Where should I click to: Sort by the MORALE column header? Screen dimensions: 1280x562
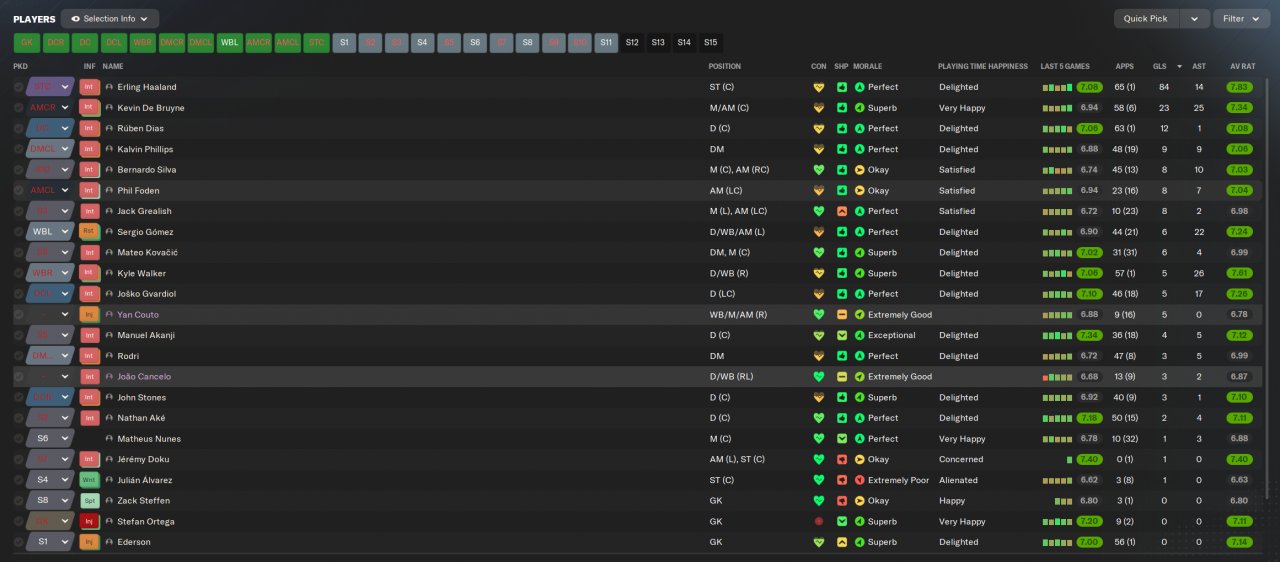[869, 66]
